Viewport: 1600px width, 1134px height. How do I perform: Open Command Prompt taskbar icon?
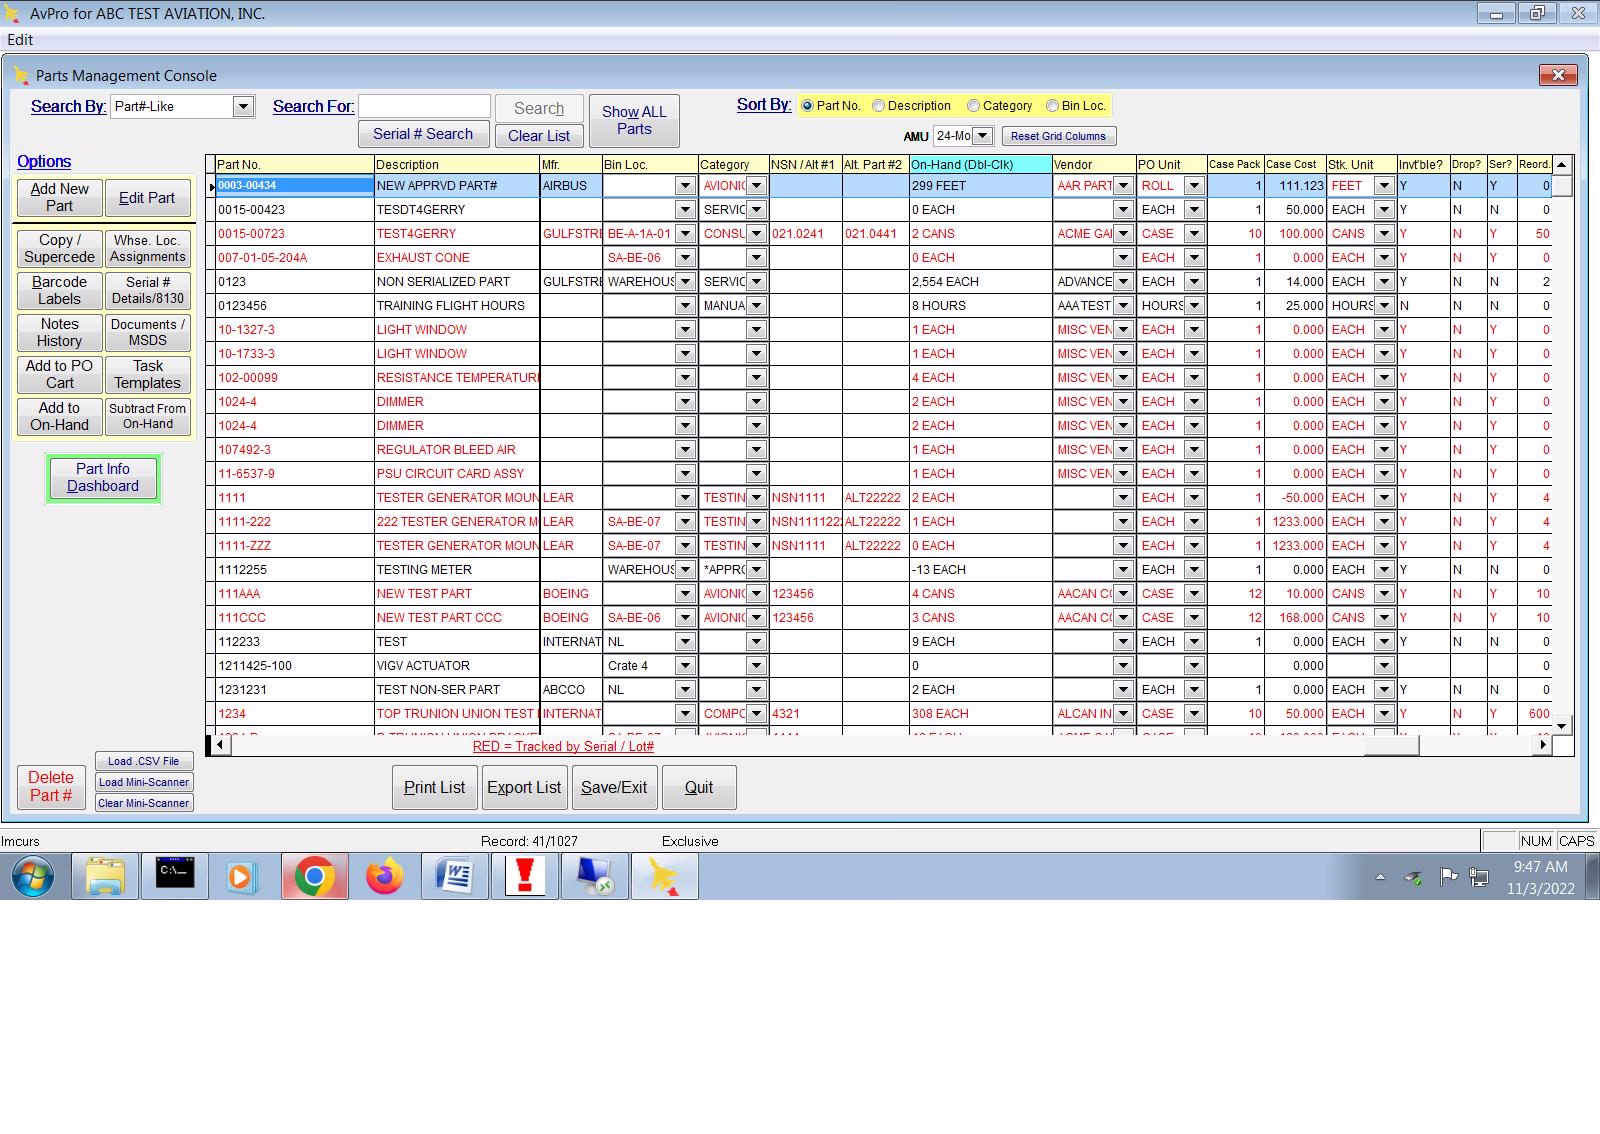(x=175, y=877)
